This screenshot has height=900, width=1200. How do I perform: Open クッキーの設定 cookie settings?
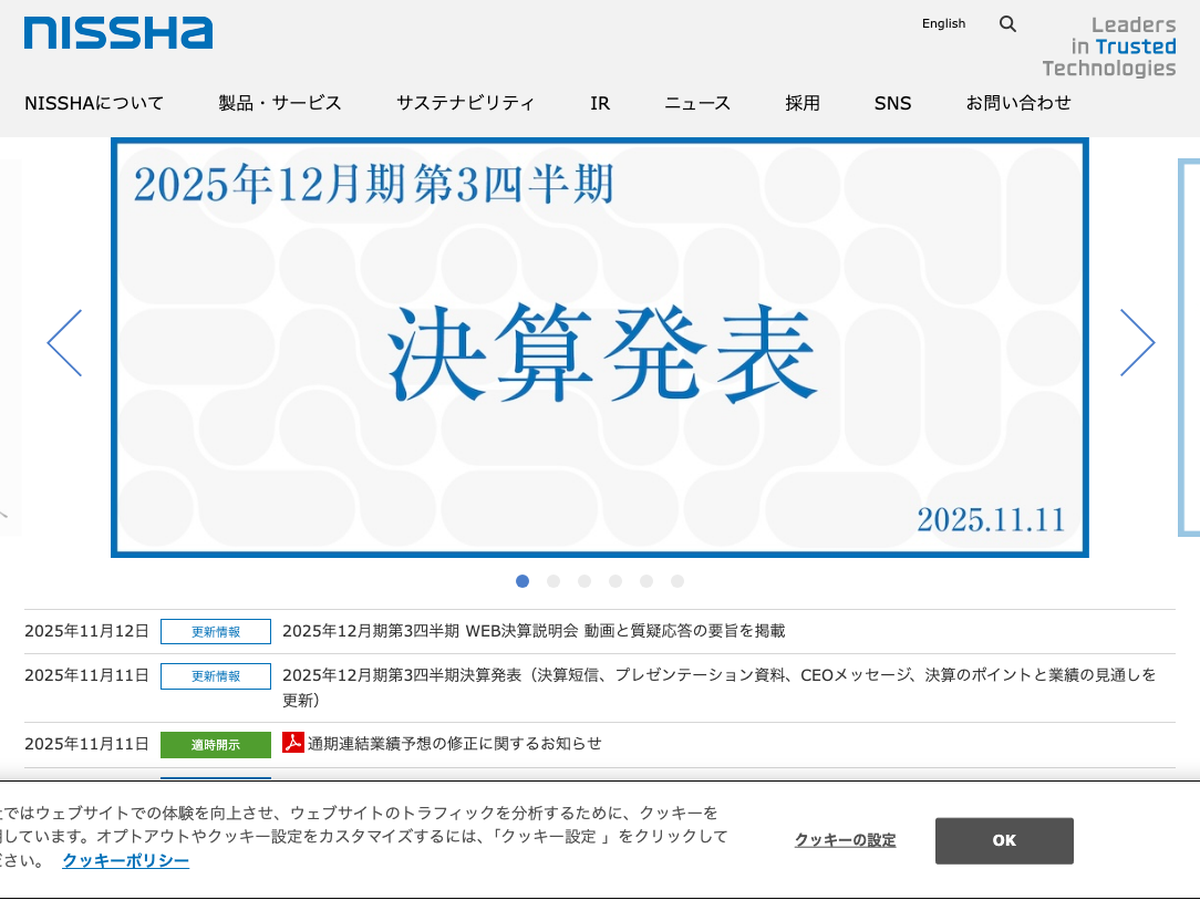click(x=845, y=841)
